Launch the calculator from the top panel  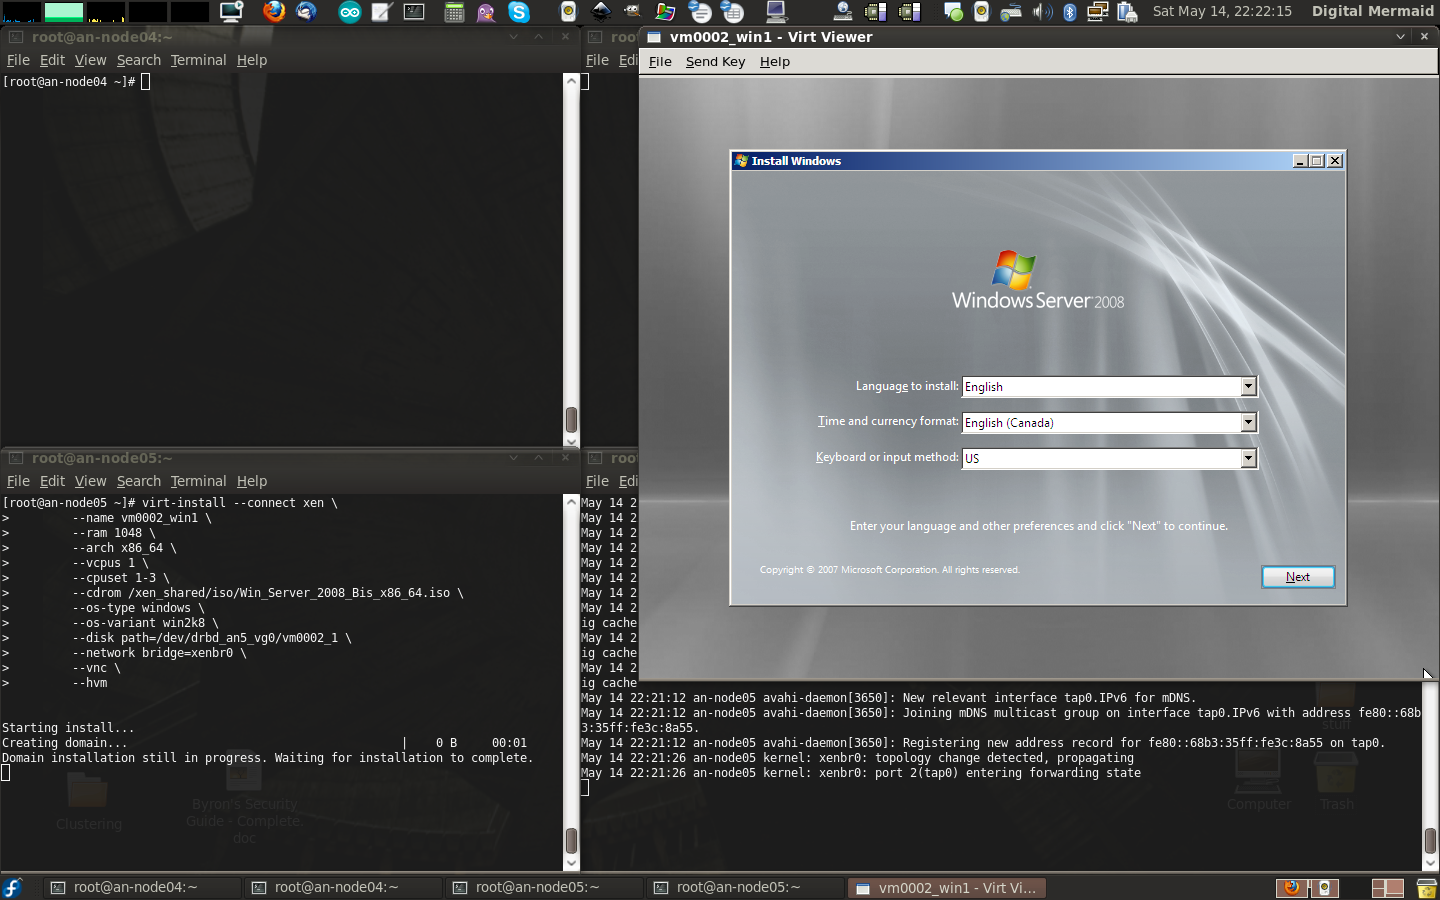[454, 12]
